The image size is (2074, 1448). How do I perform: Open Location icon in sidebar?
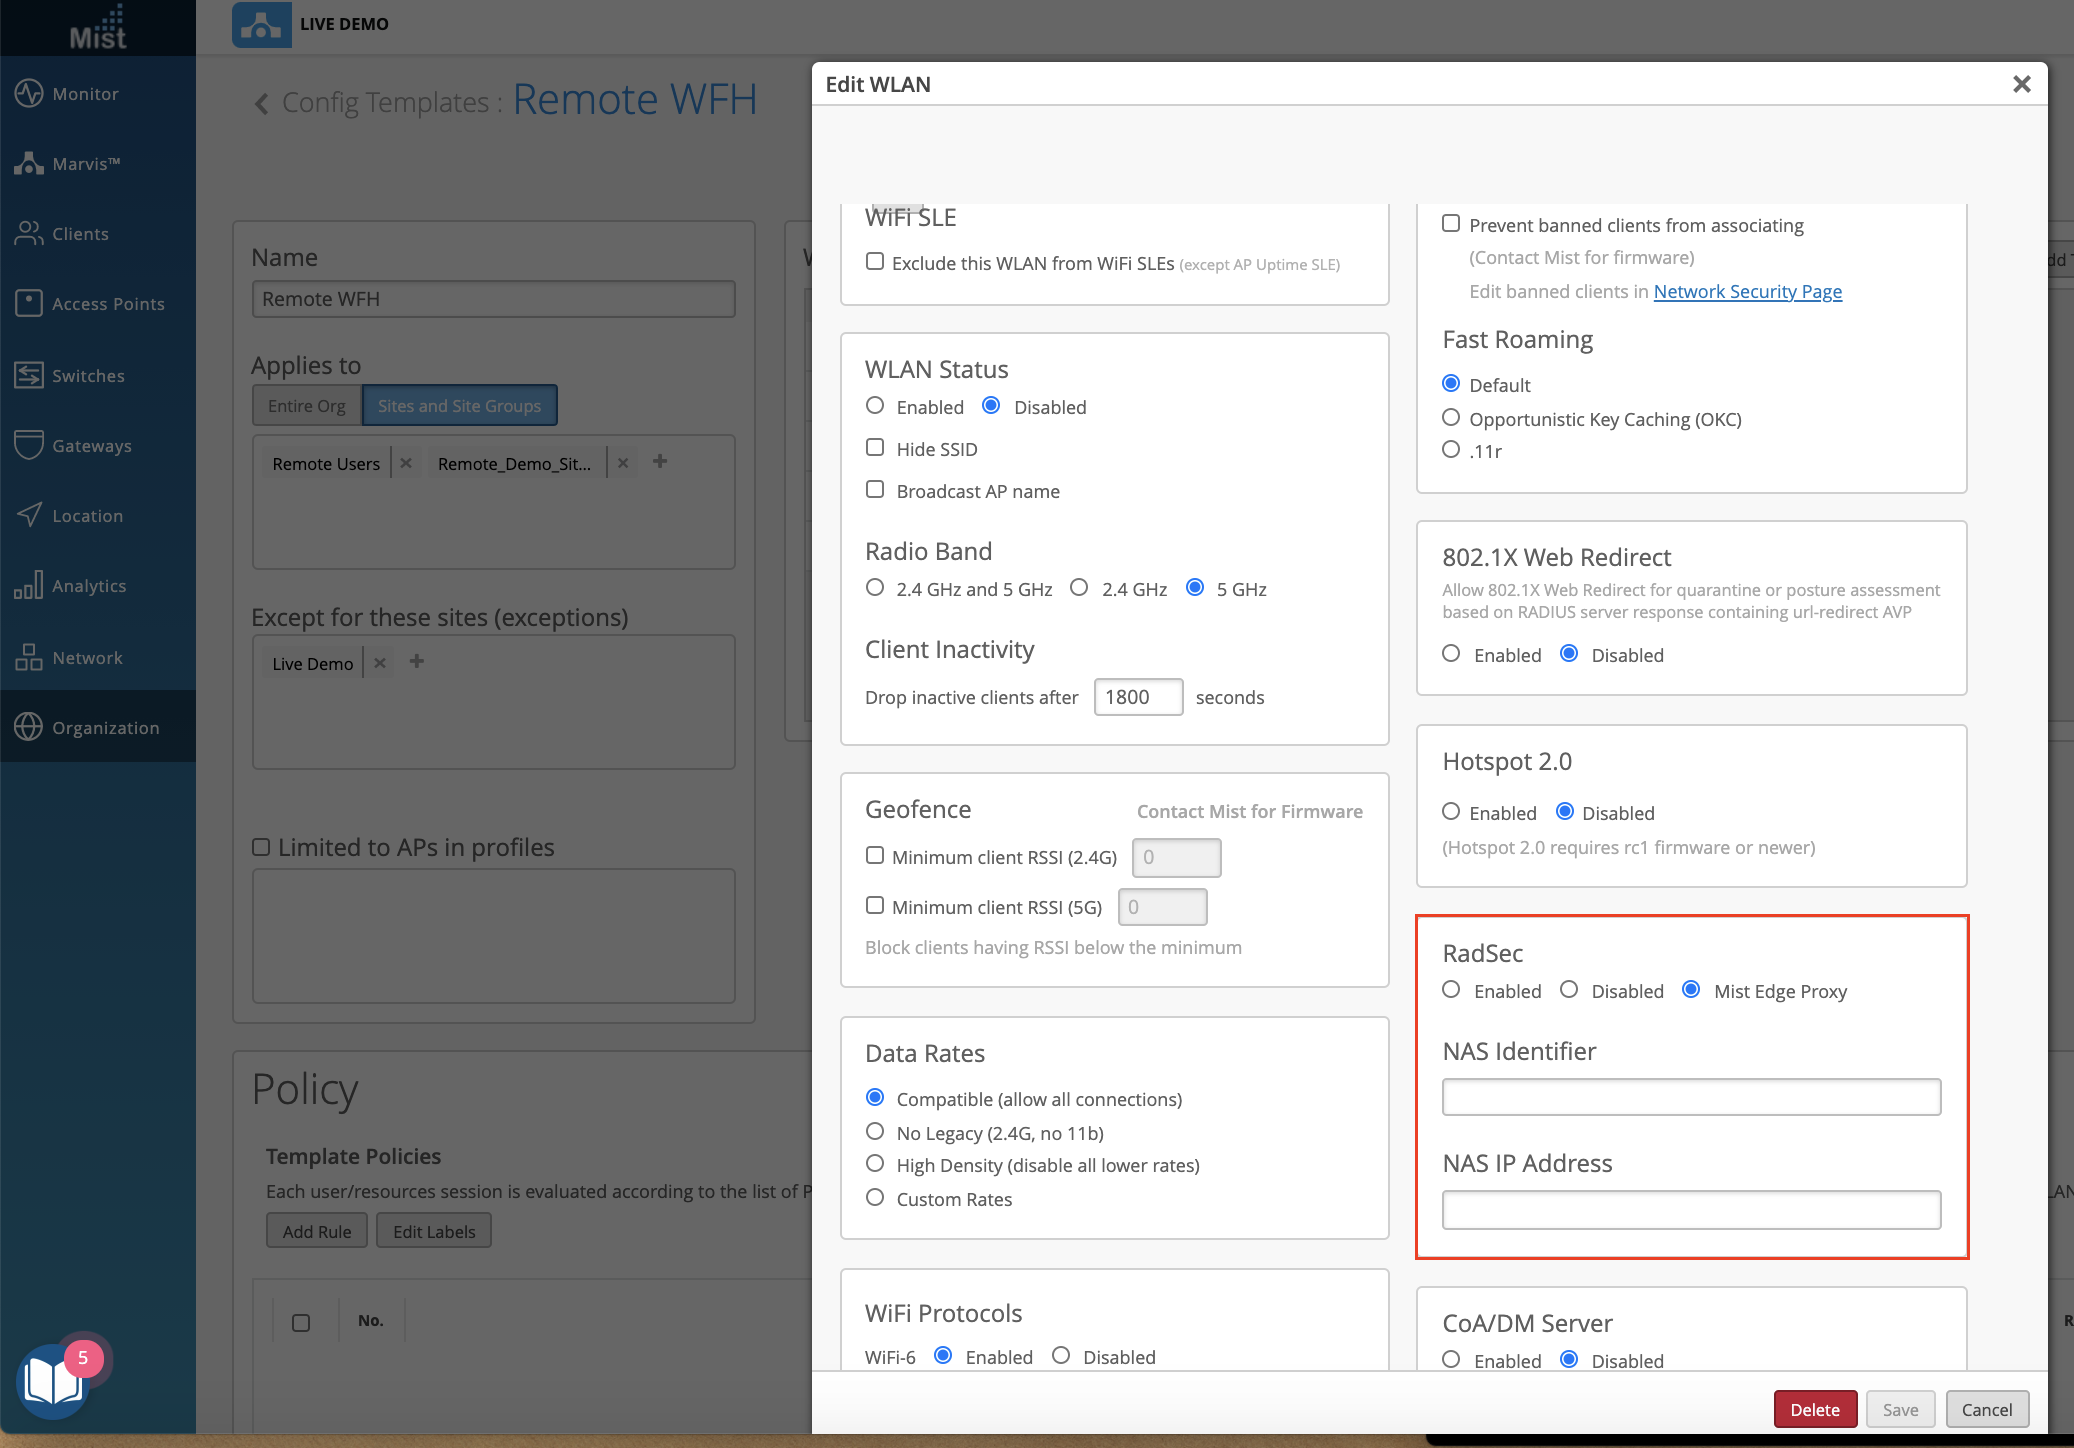(29, 516)
